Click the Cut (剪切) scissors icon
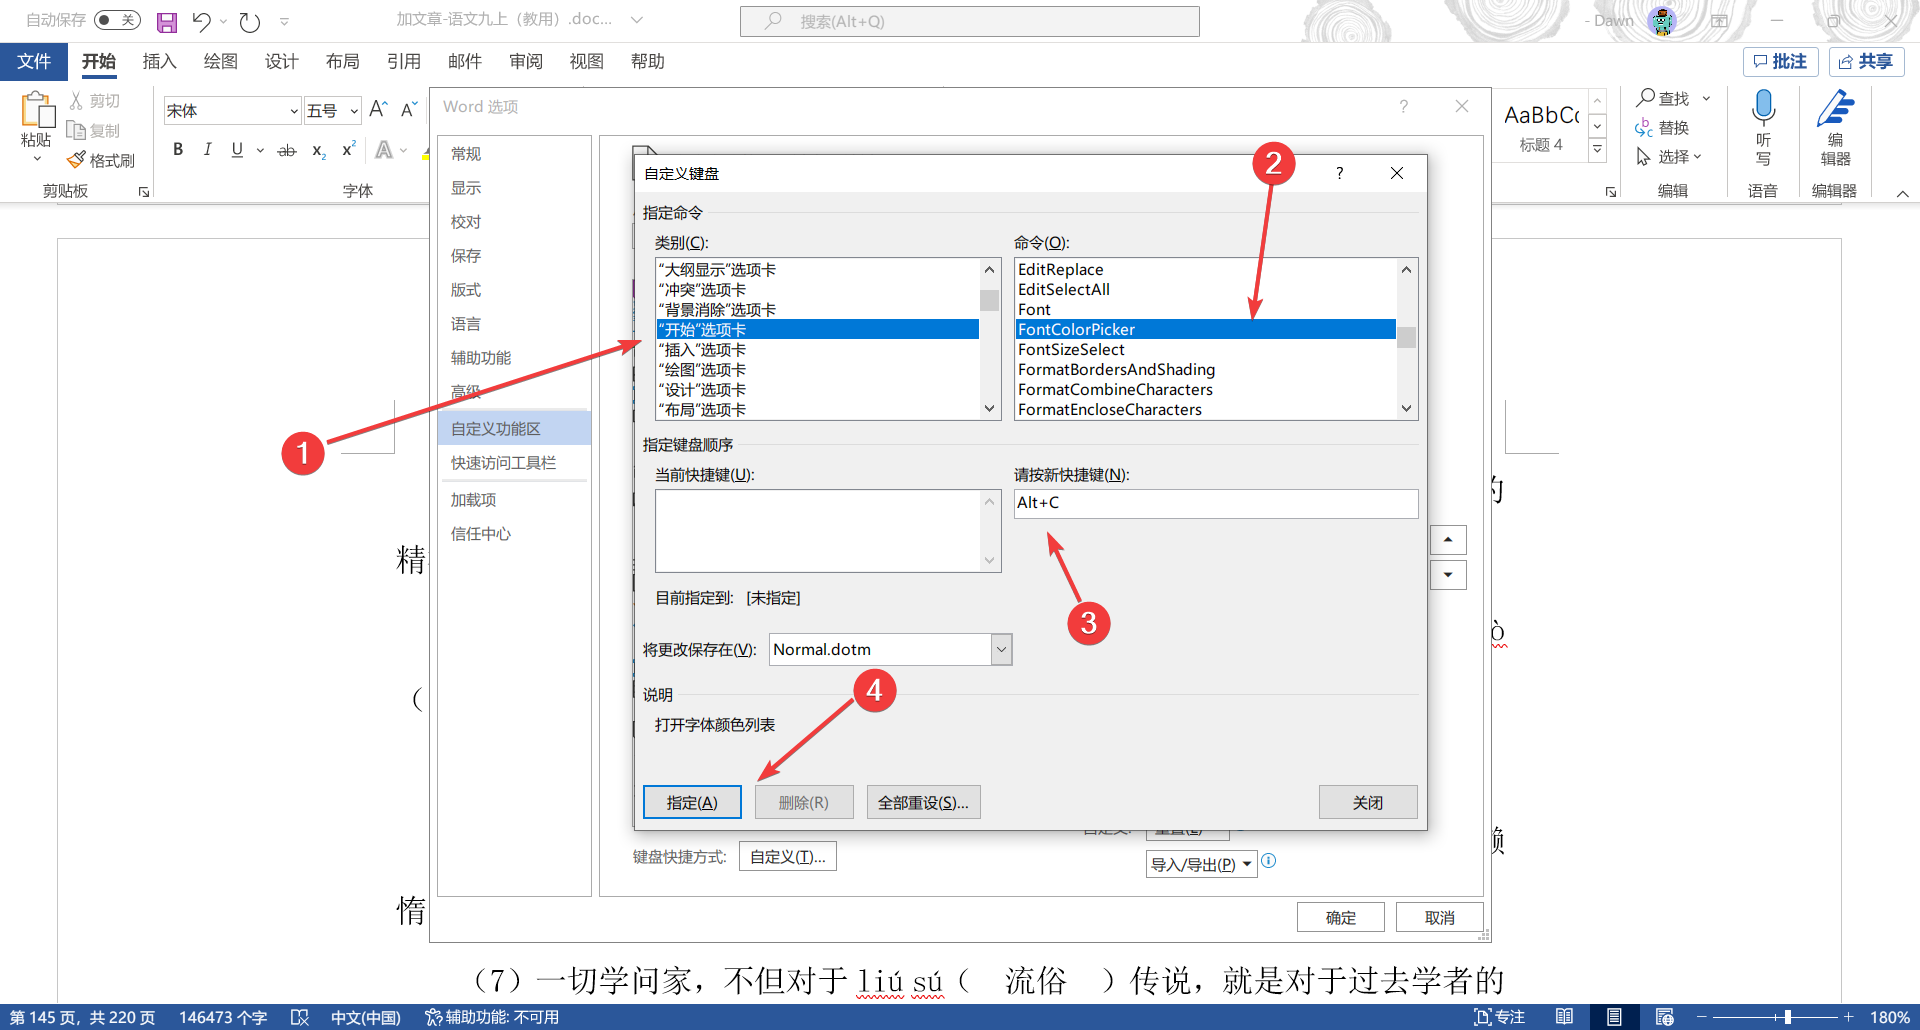Image resolution: width=1920 pixels, height=1030 pixels. 76,101
